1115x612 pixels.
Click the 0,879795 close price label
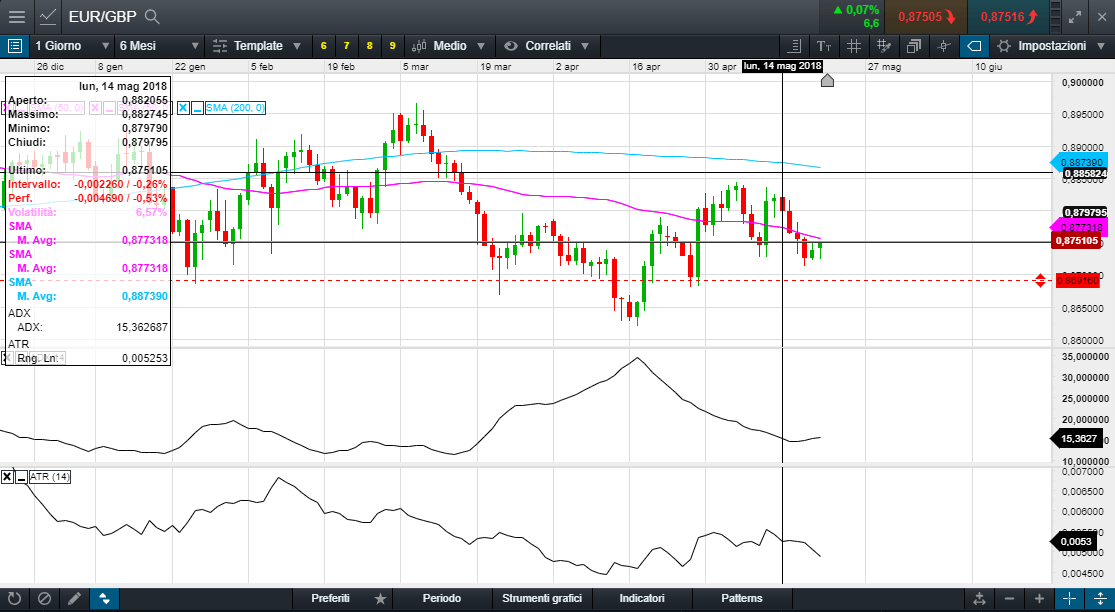click(1085, 212)
